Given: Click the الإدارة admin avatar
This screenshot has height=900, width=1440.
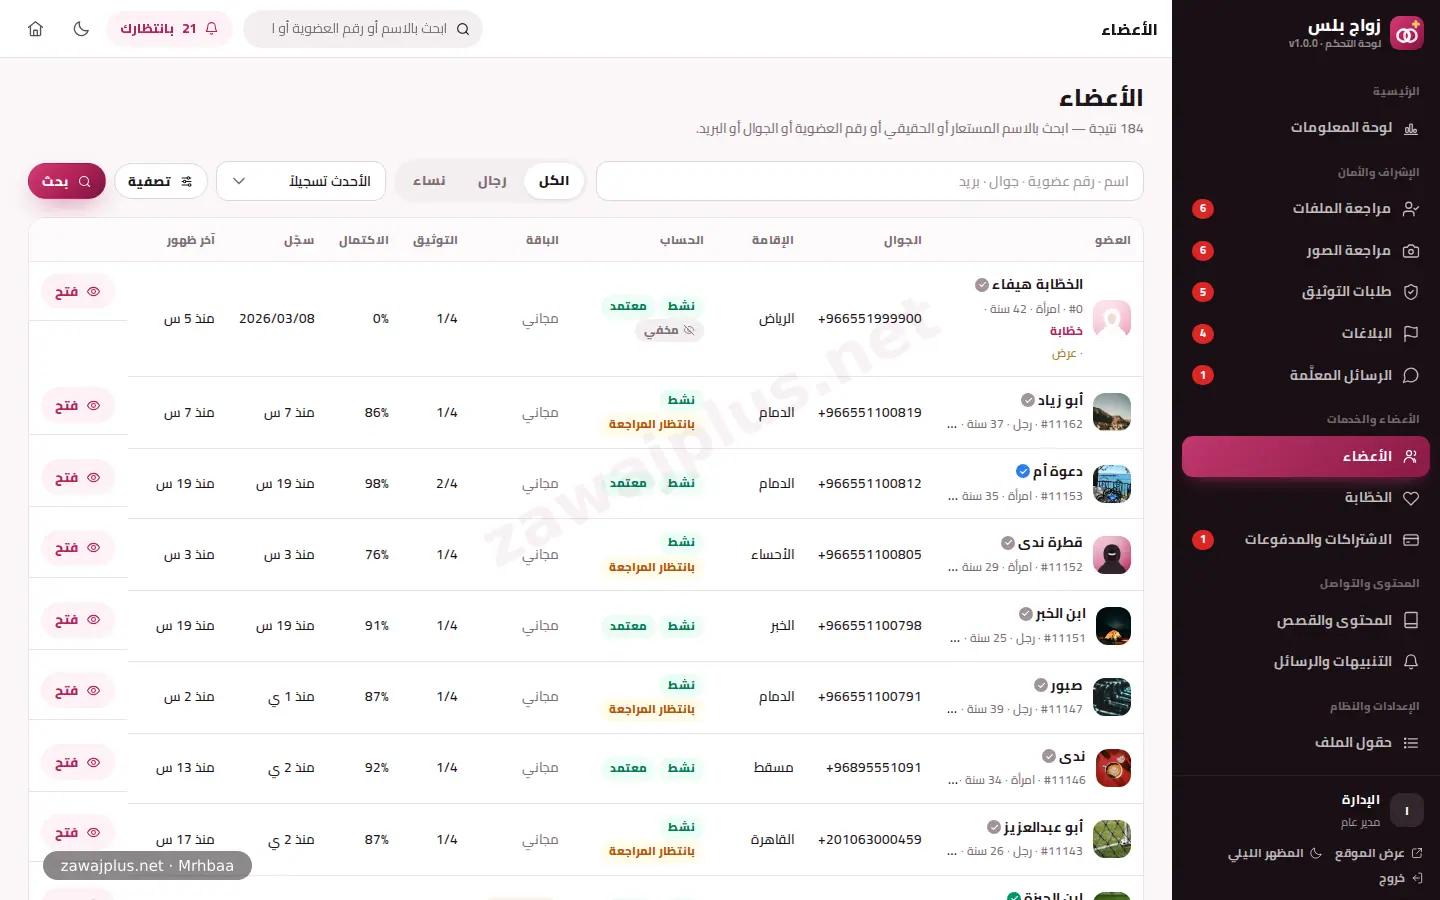Looking at the screenshot, I should coord(1407,811).
